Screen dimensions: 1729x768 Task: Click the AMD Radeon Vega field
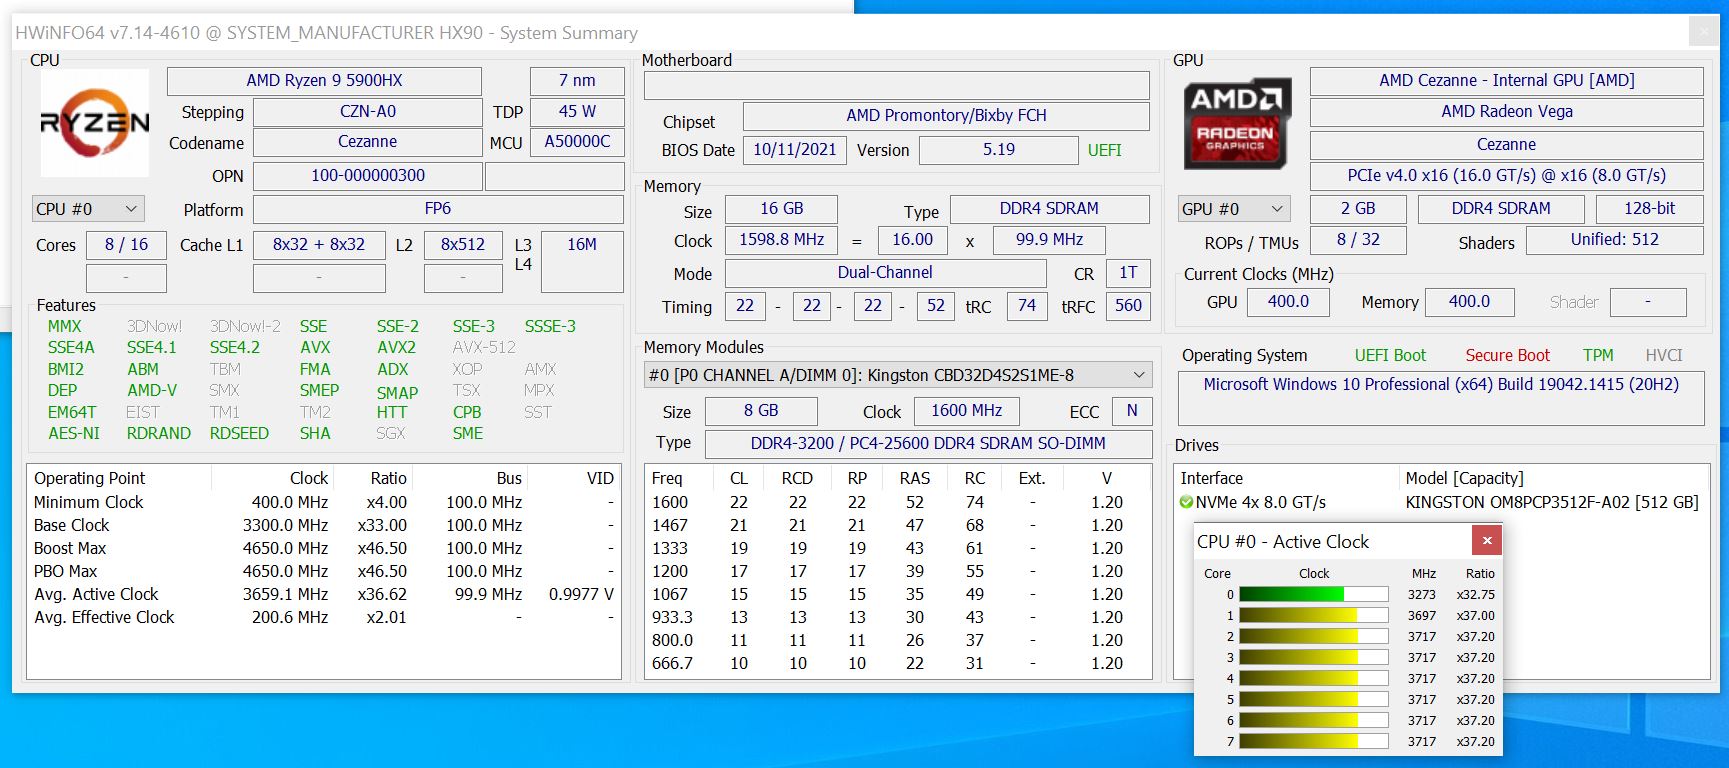(x=1506, y=112)
